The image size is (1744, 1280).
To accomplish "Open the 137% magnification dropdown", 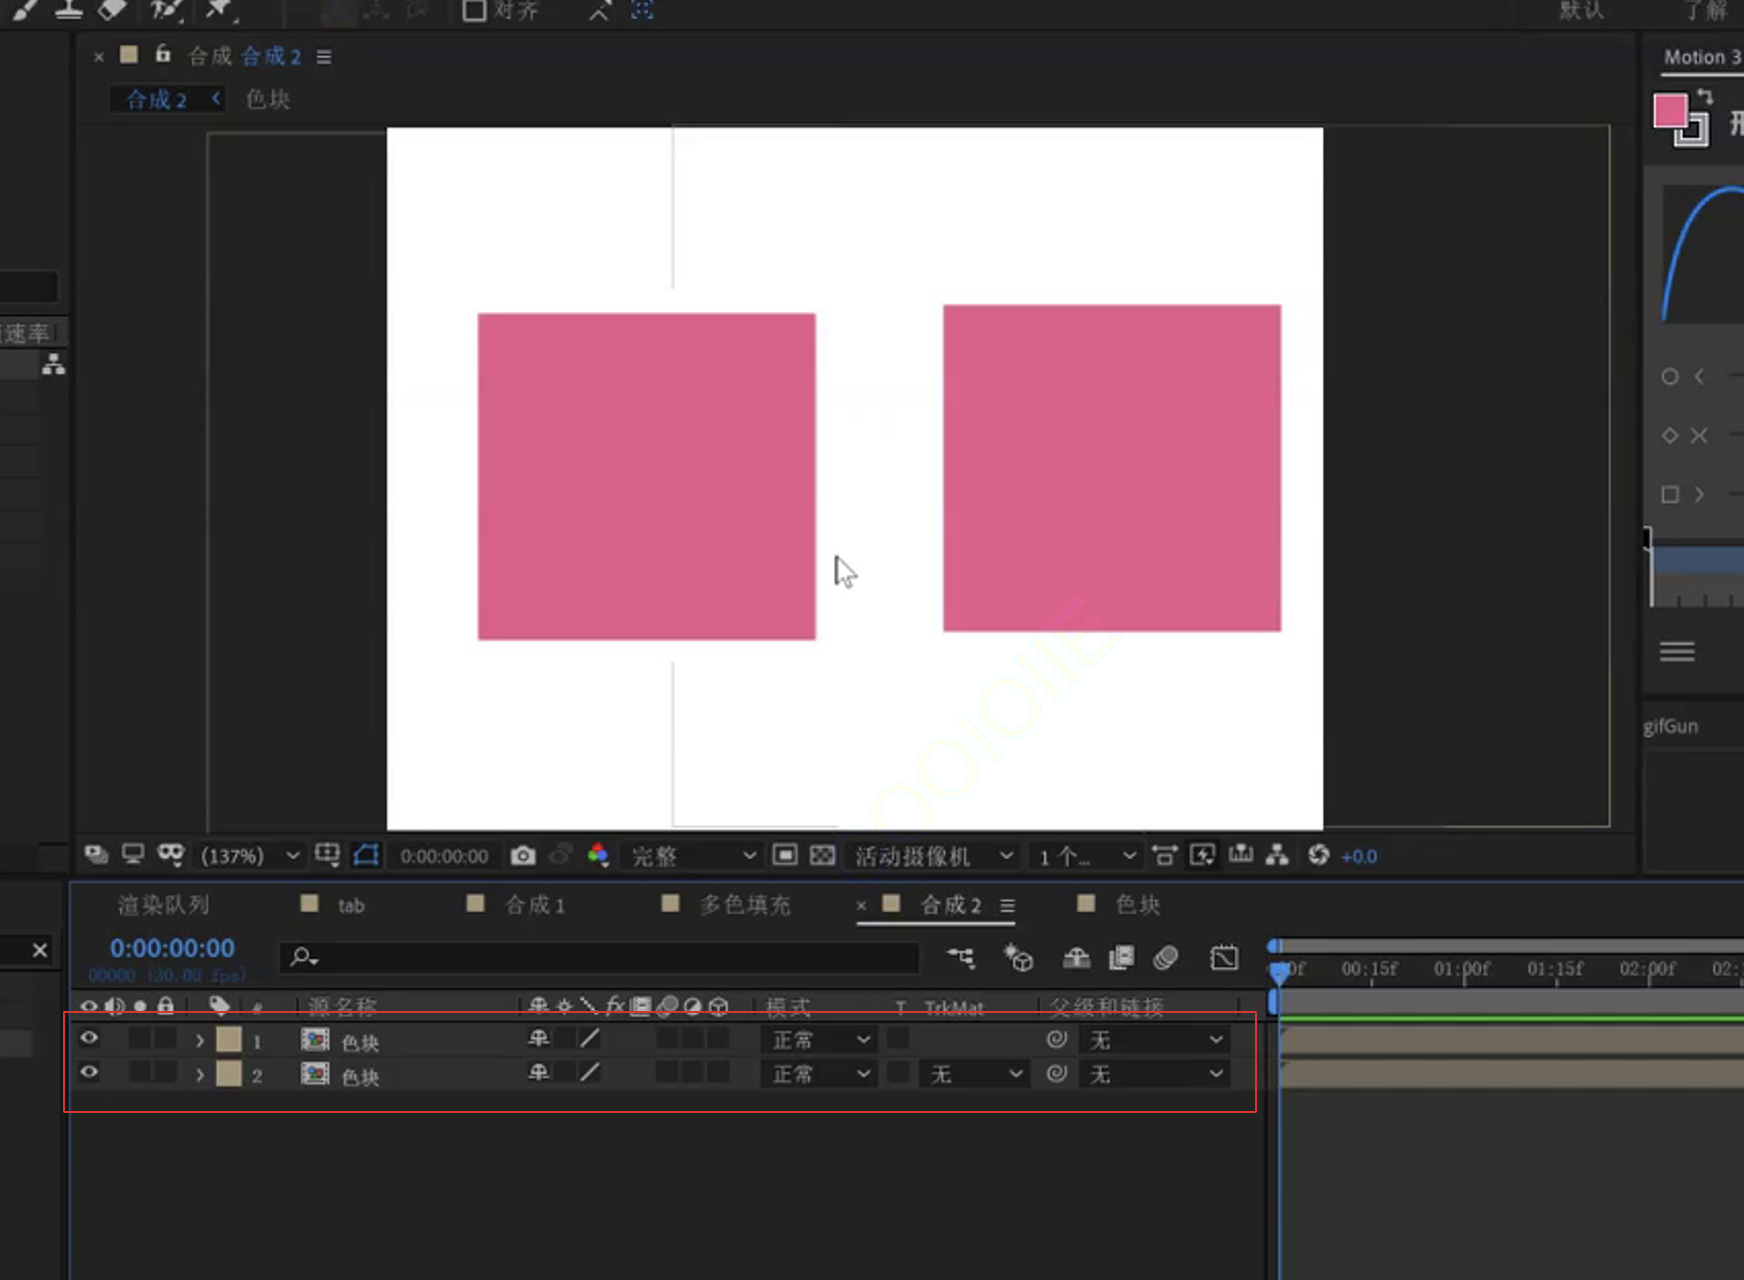I will [x=250, y=856].
